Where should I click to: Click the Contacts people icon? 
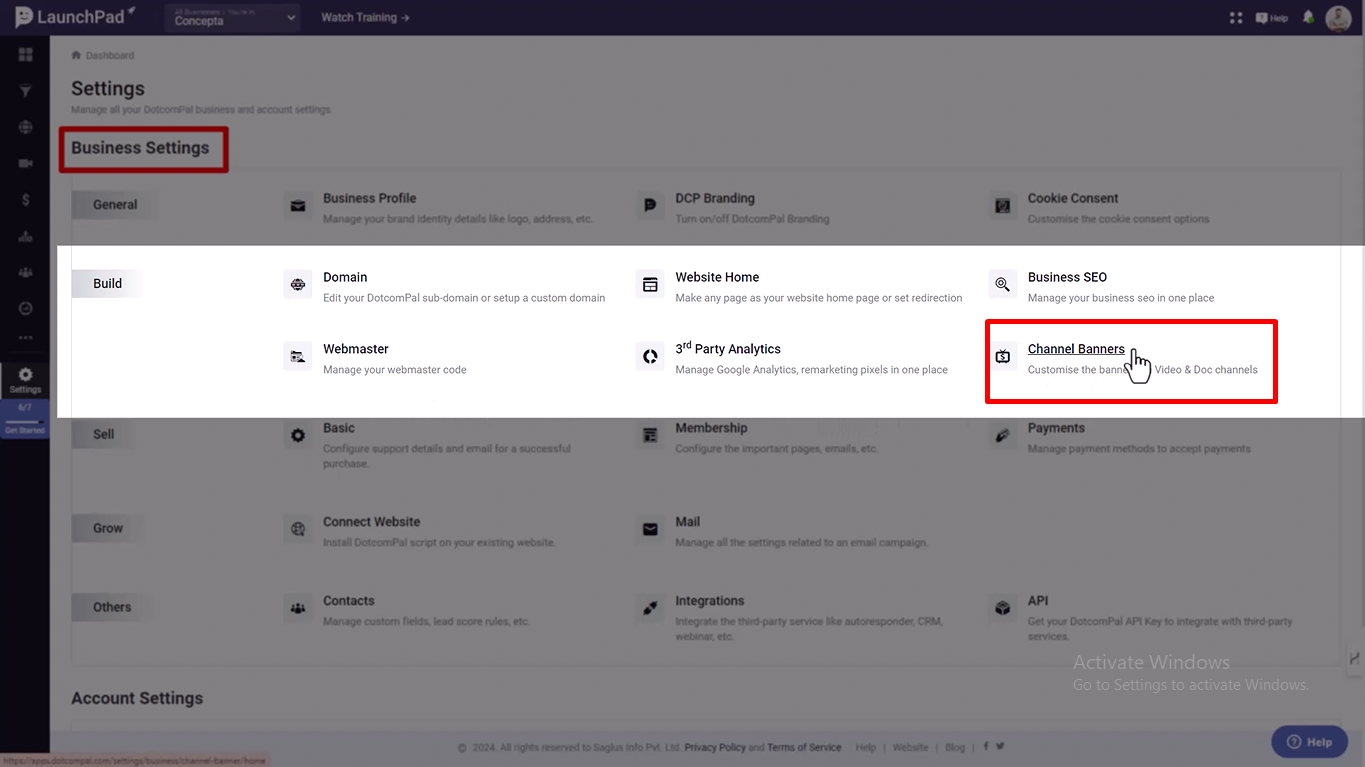click(x=298, y=609)
